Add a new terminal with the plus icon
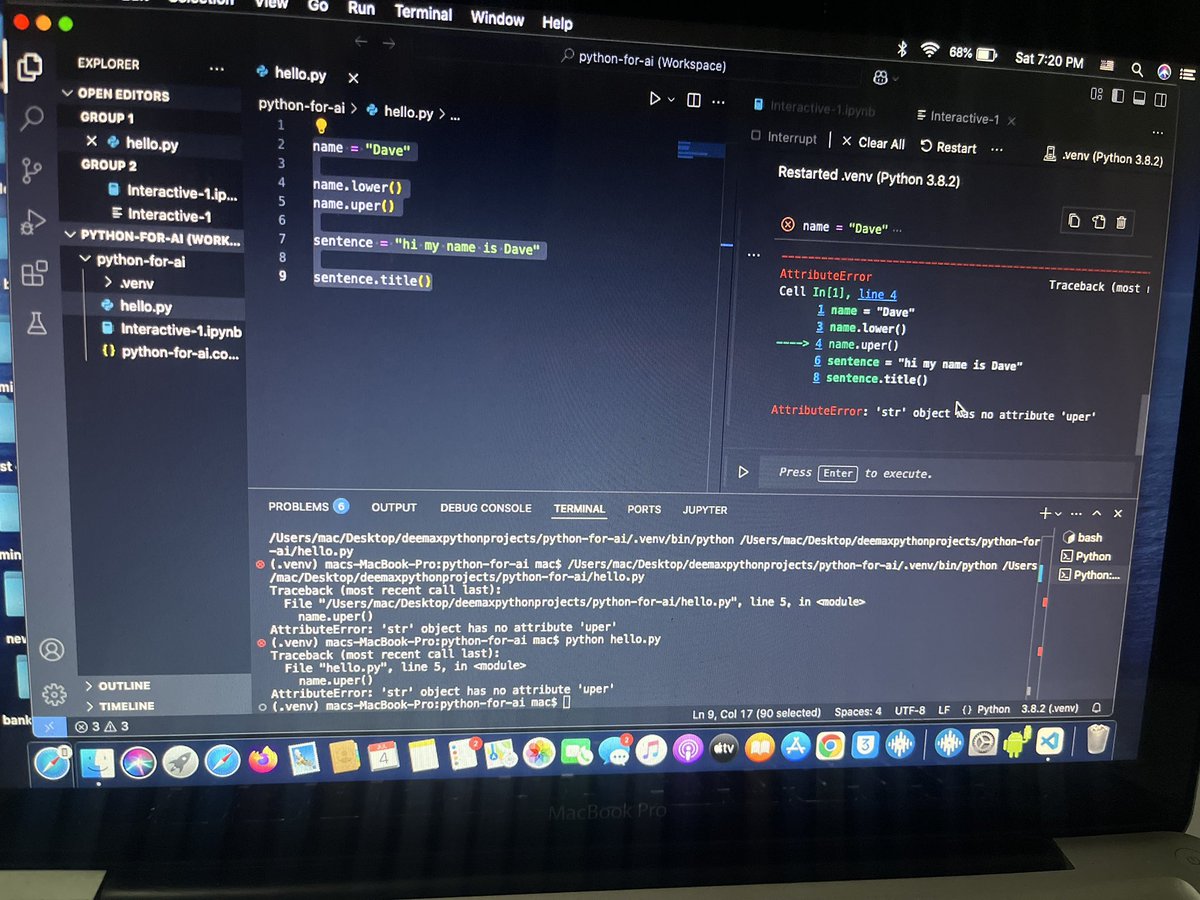 click(1045, 513)
